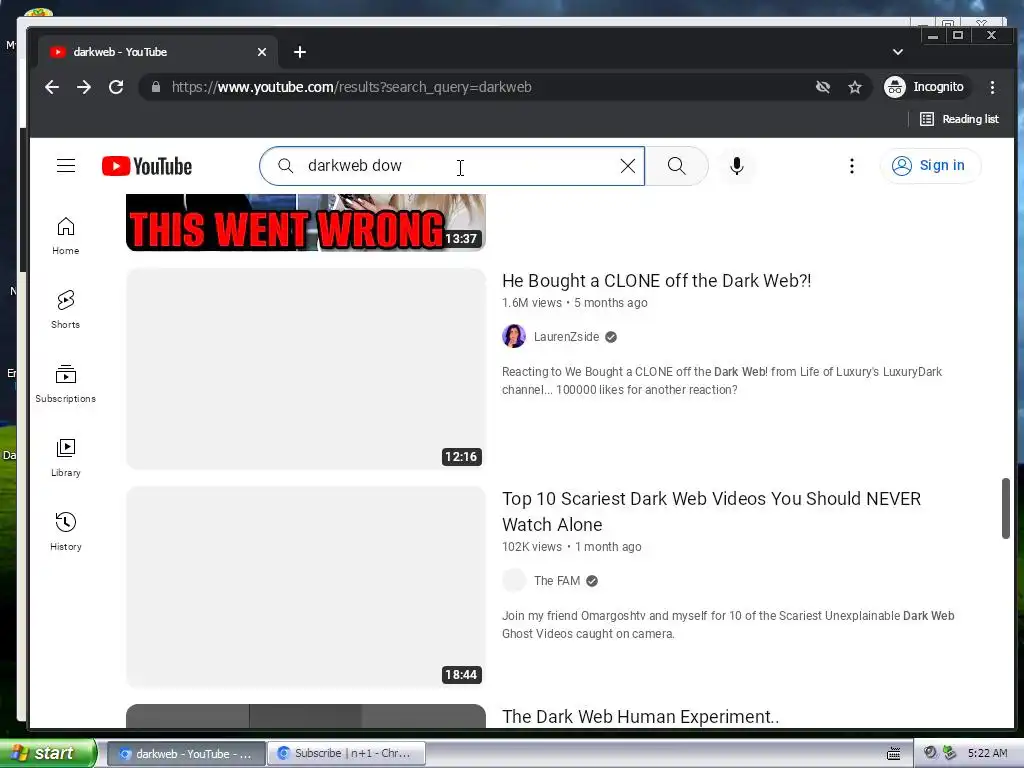Open The FAM channel link

point(556,581)
